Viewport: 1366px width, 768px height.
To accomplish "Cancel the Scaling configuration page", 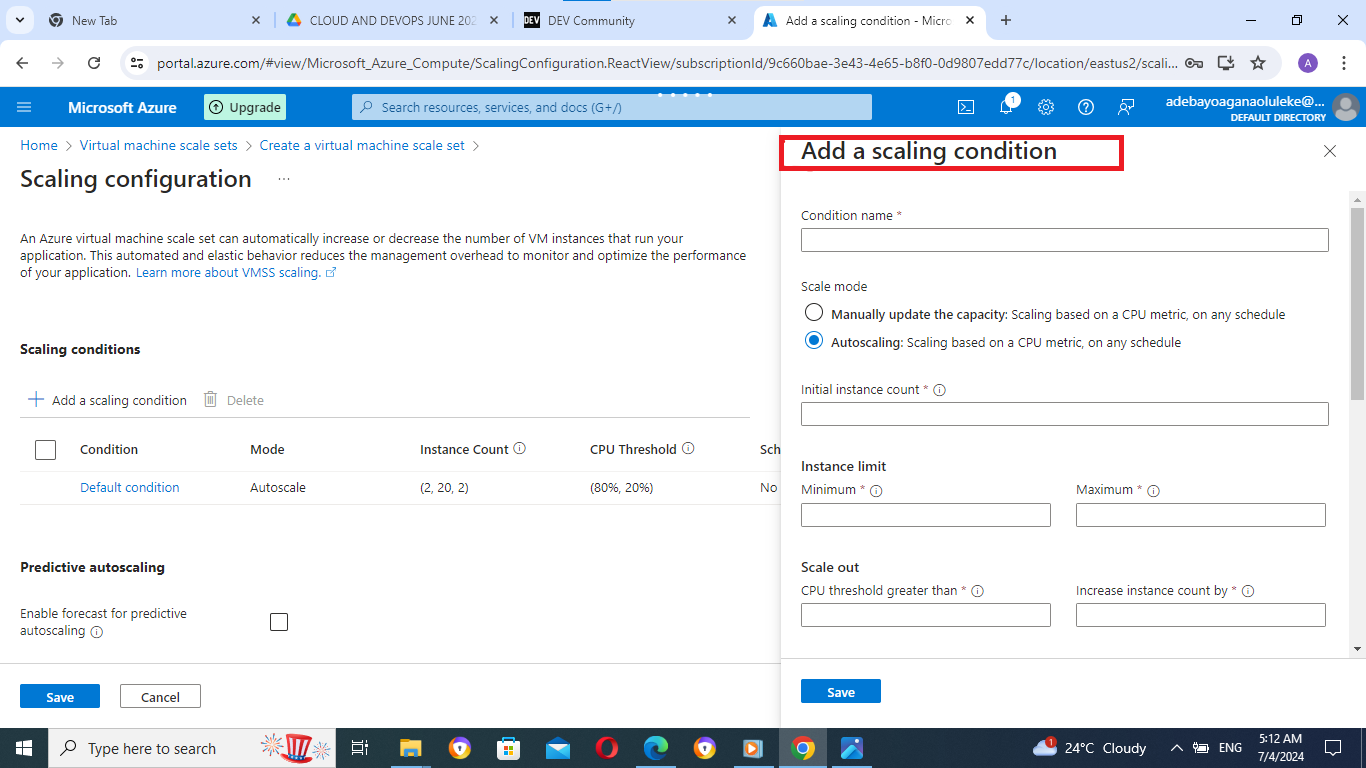I will click(160, 696).
